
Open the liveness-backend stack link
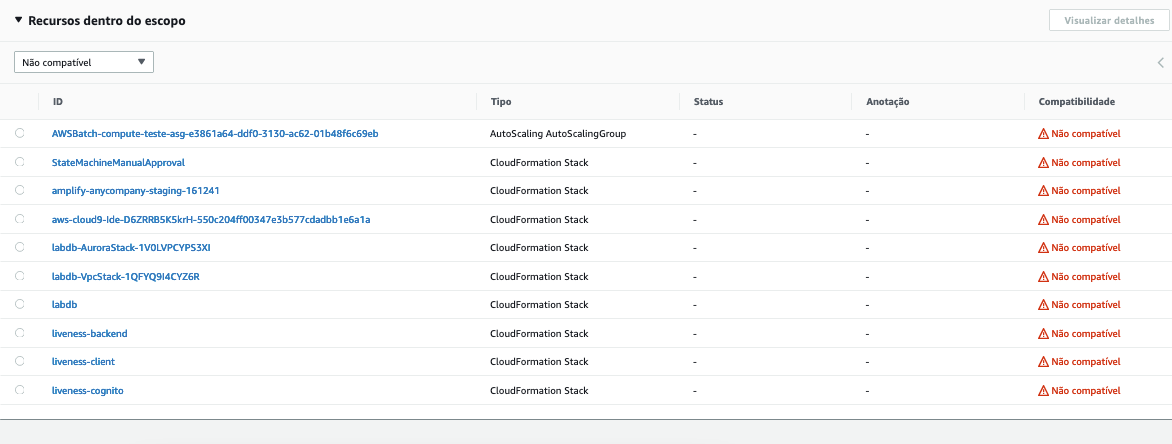pyautogui.click(x=89, y=333)
